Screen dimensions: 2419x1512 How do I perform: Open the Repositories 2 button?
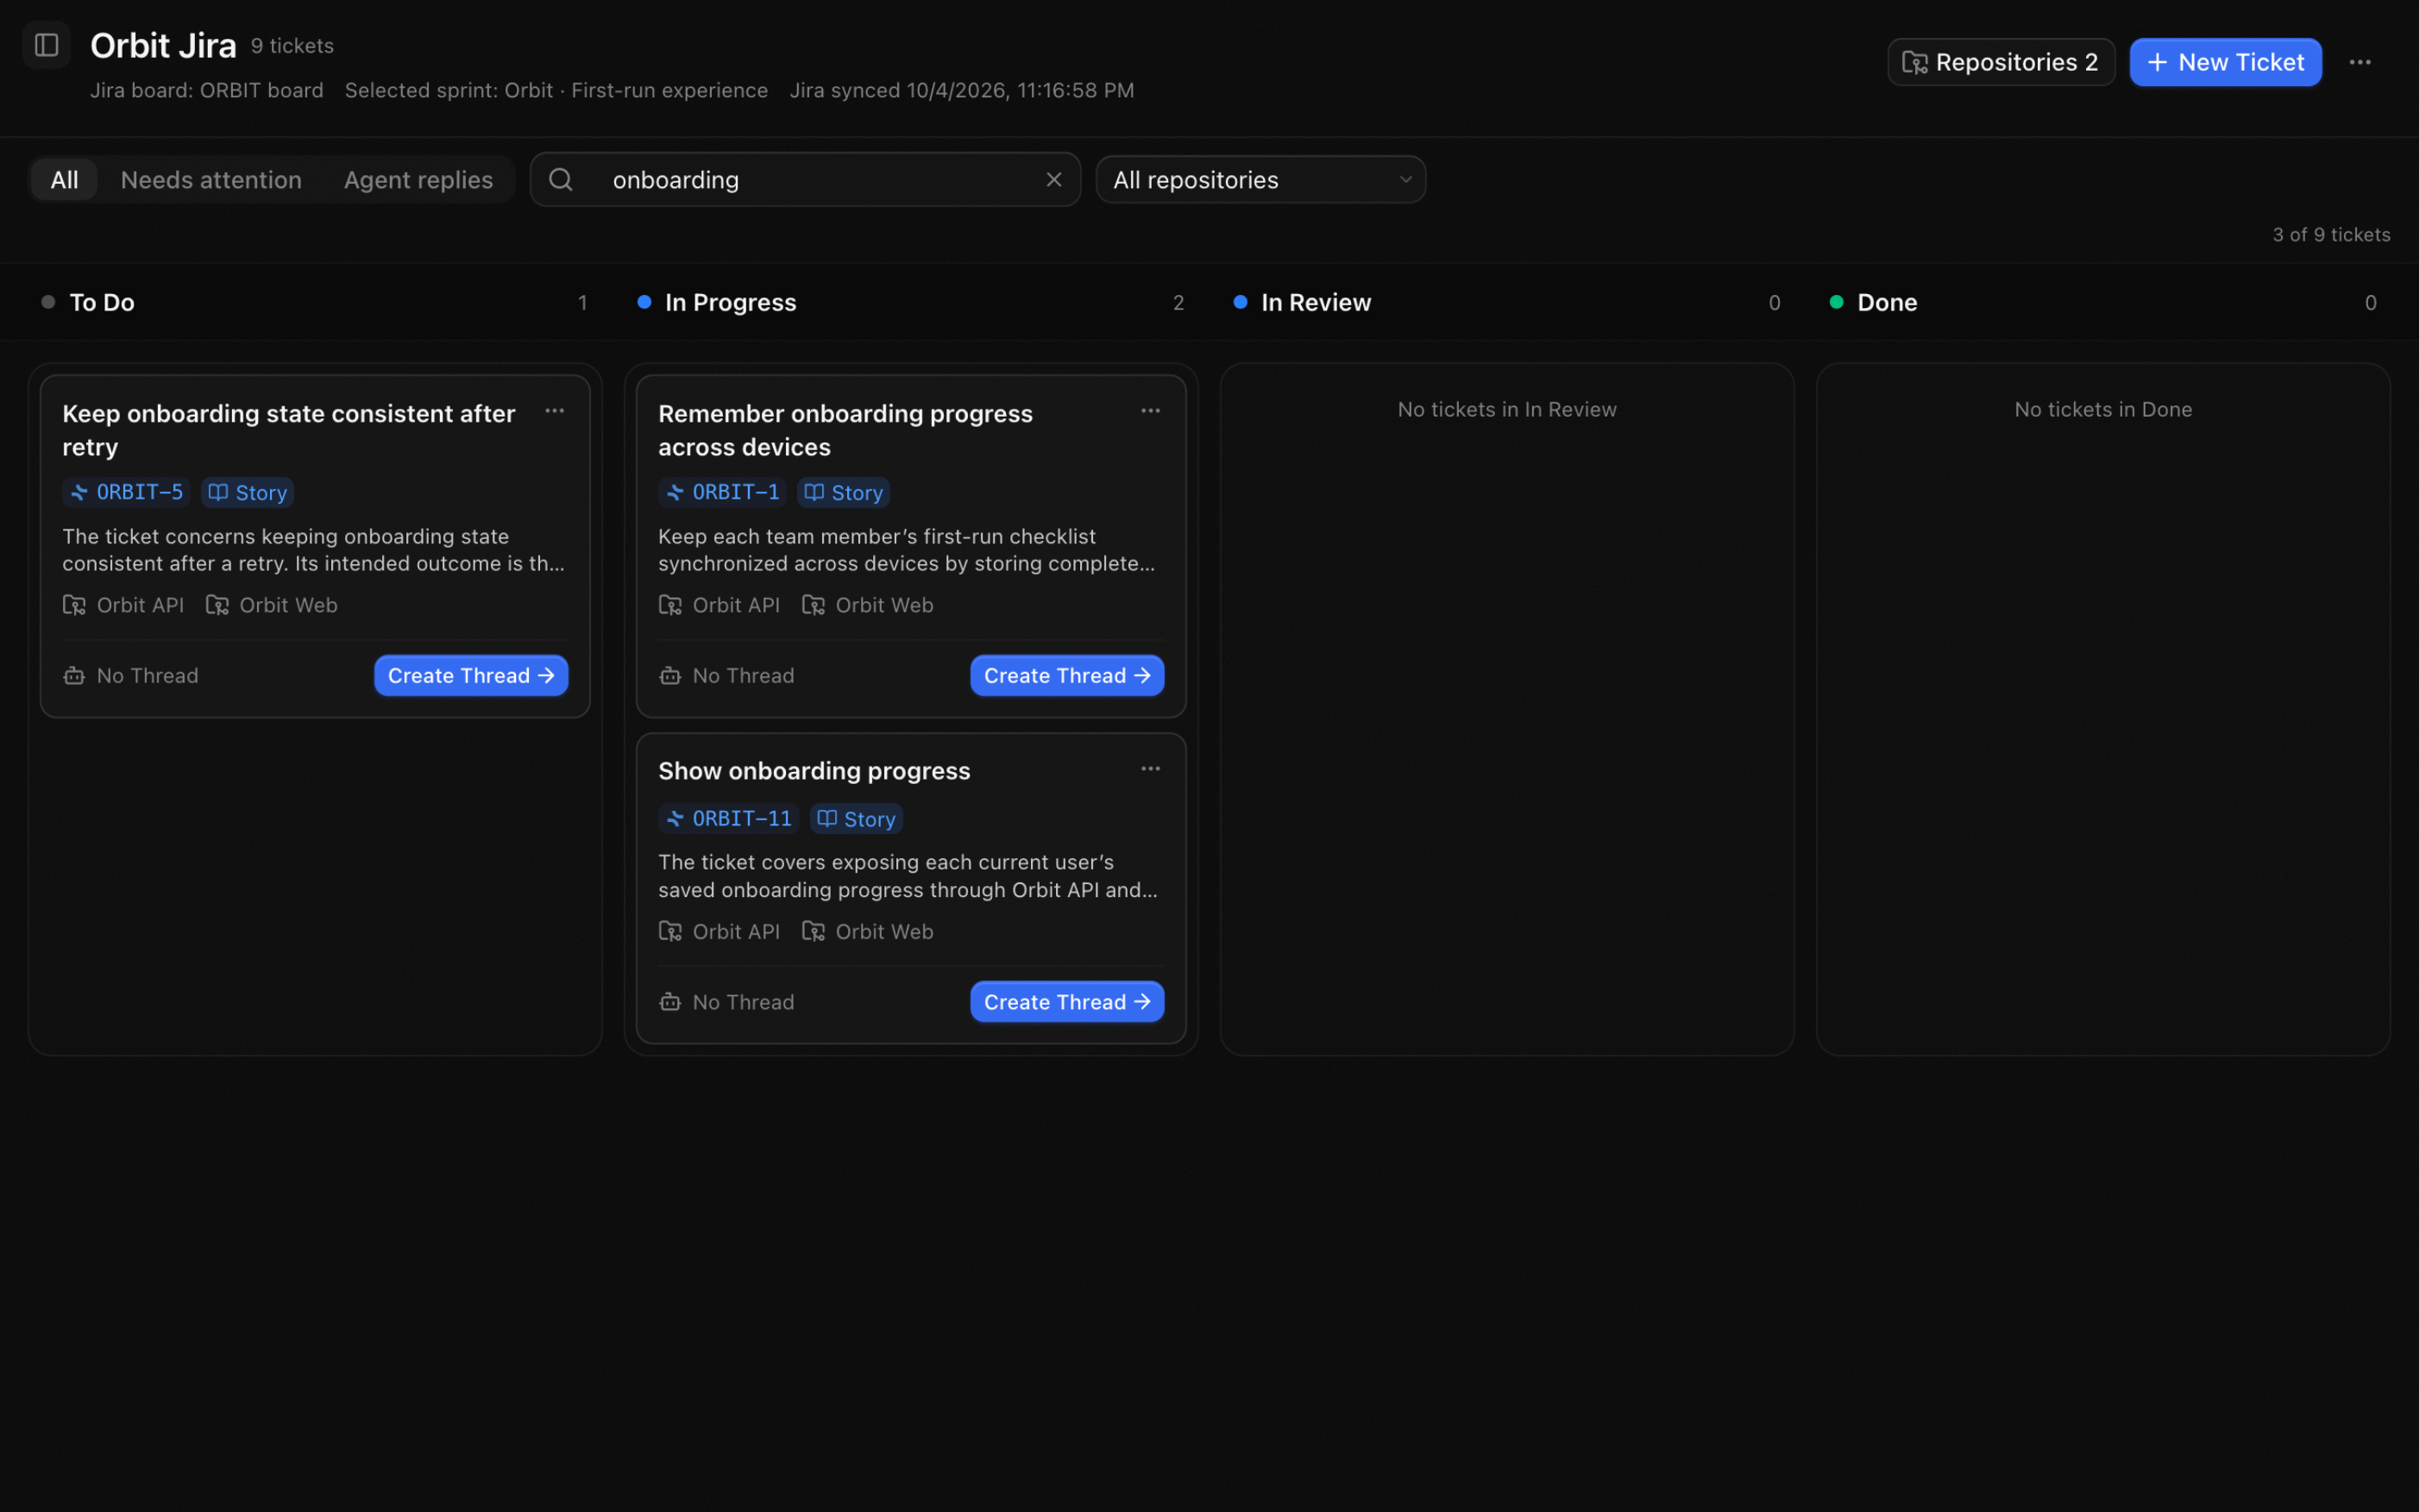pos(2000,62)
